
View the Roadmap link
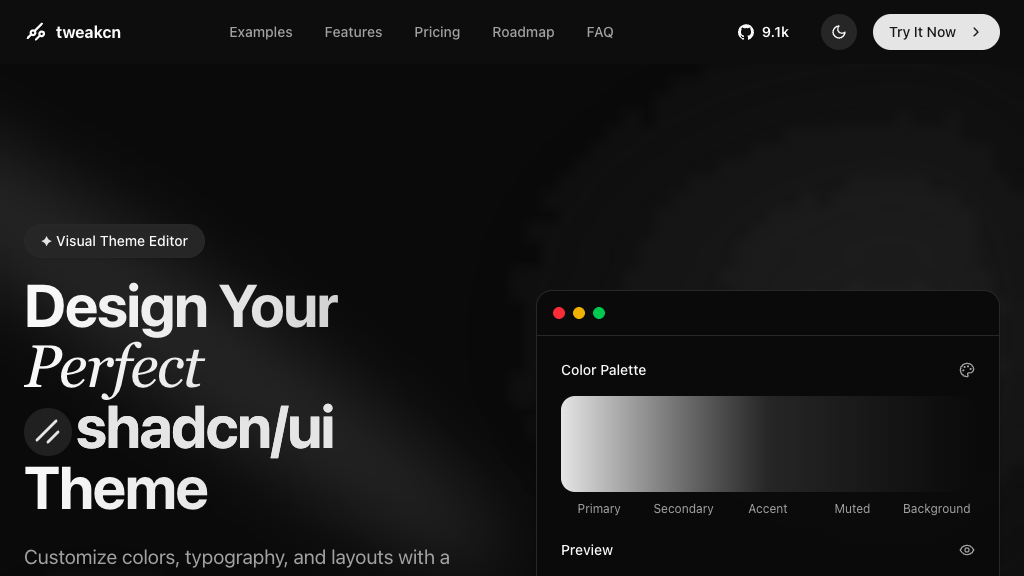[523, 32]
